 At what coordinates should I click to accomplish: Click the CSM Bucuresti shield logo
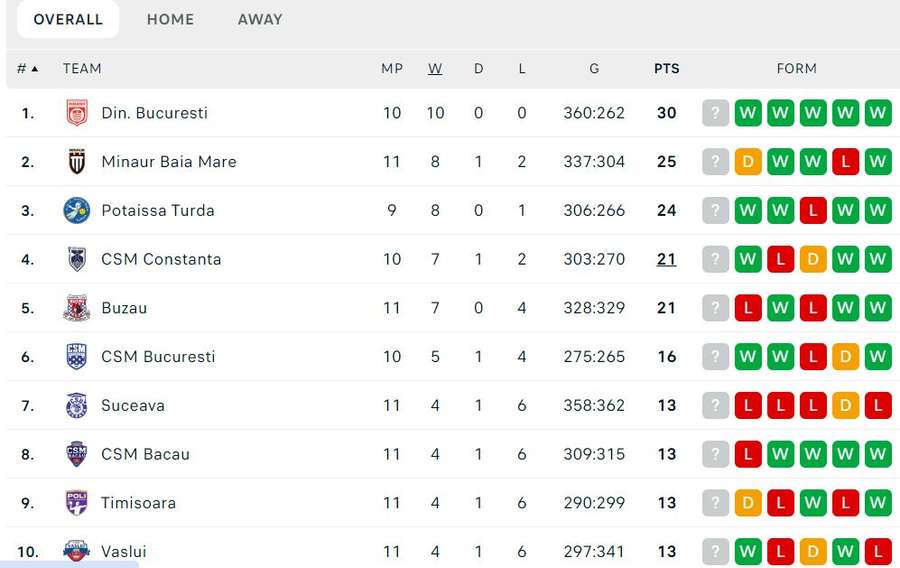[76, 357]
